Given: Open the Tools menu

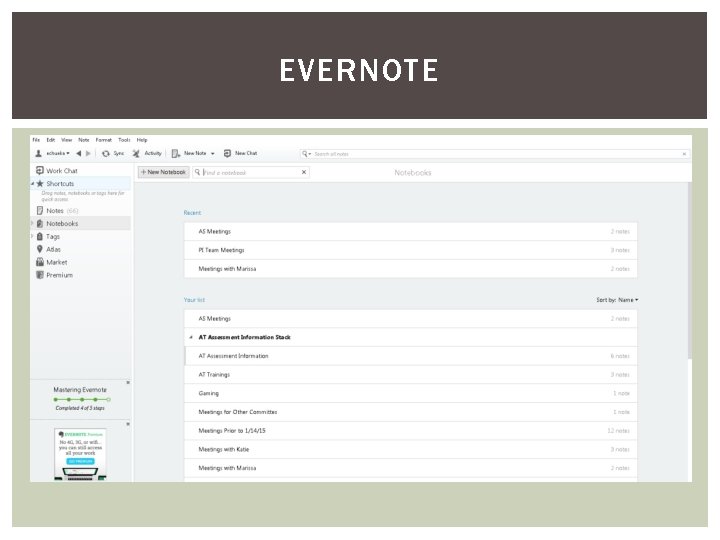Looking at the screenshot, I should (x=124, y=140).
